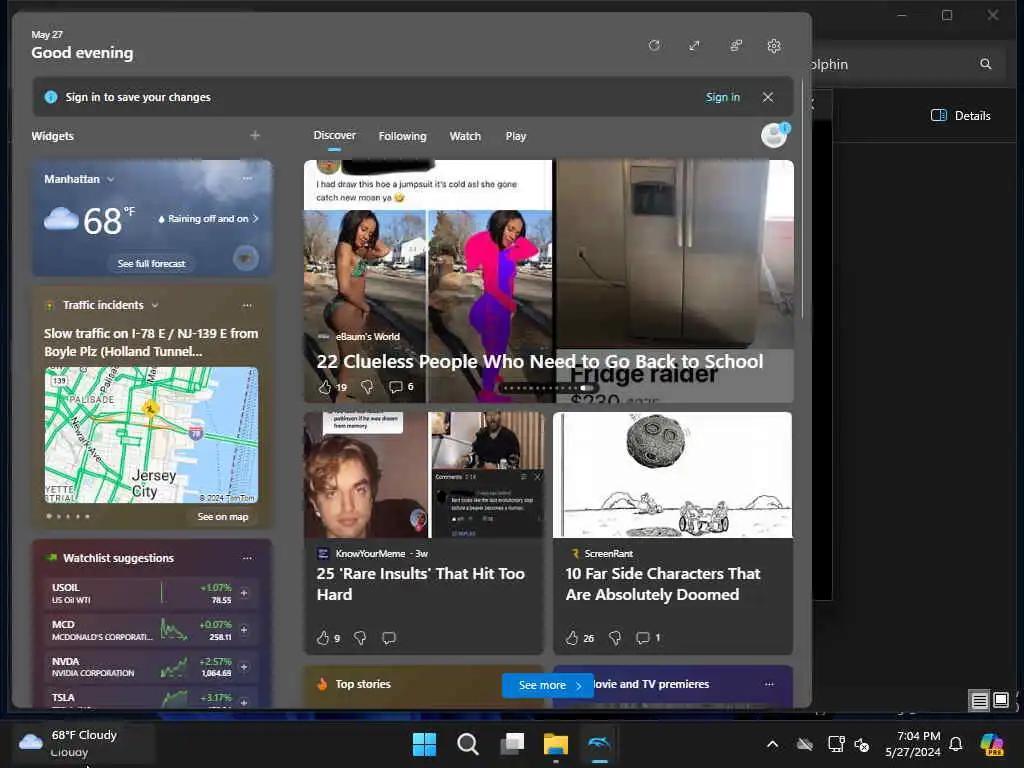The image size is (1024, 768).
Task: Open the profile avatar with notification badge
Action: pyautogui.click(x=775, y=135)
